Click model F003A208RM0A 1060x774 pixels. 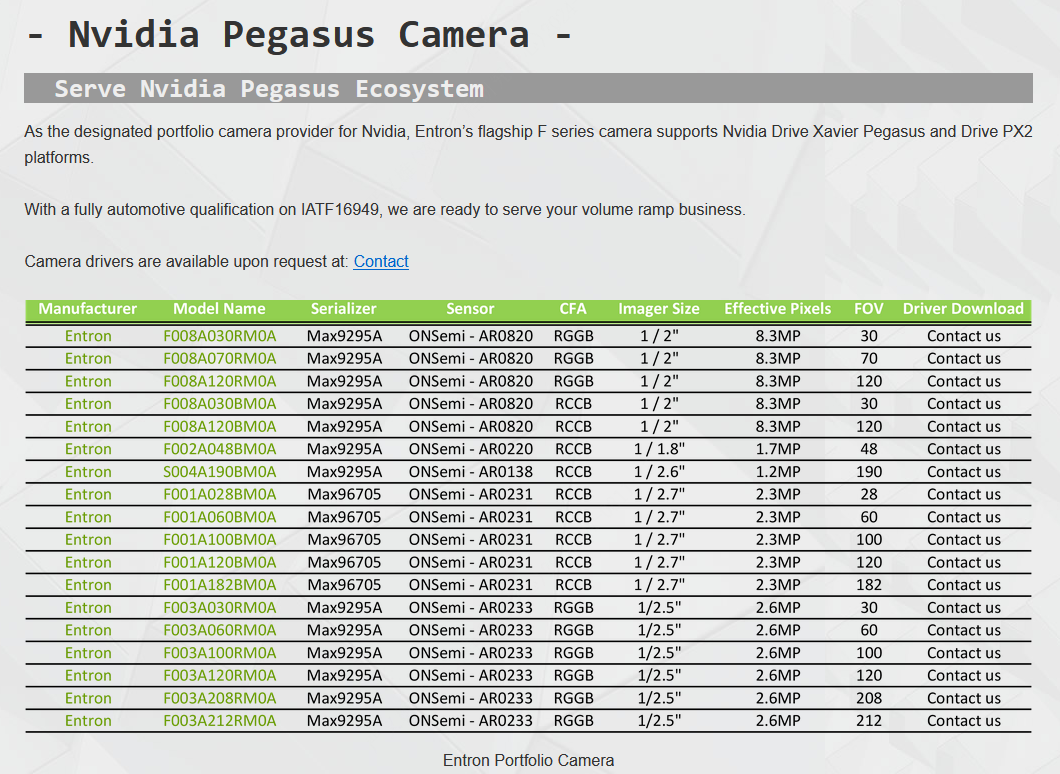[x=220, y=698]
